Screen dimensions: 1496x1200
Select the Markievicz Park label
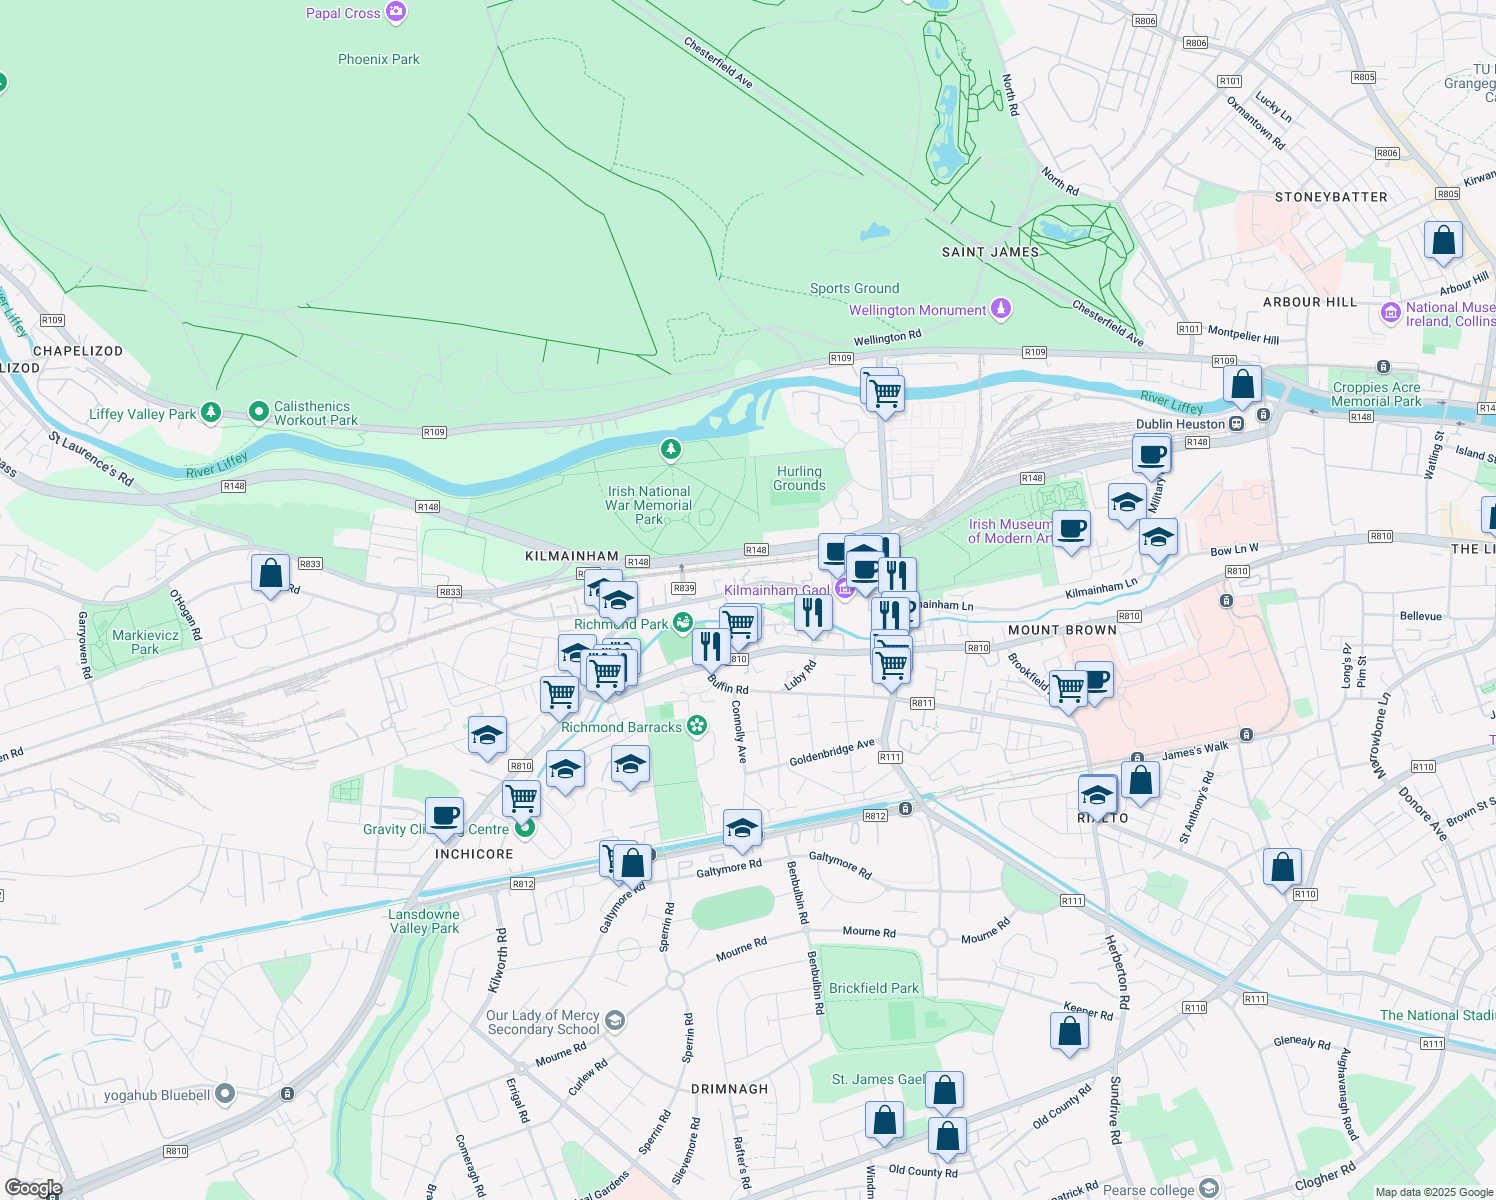[x=145, y=642]
